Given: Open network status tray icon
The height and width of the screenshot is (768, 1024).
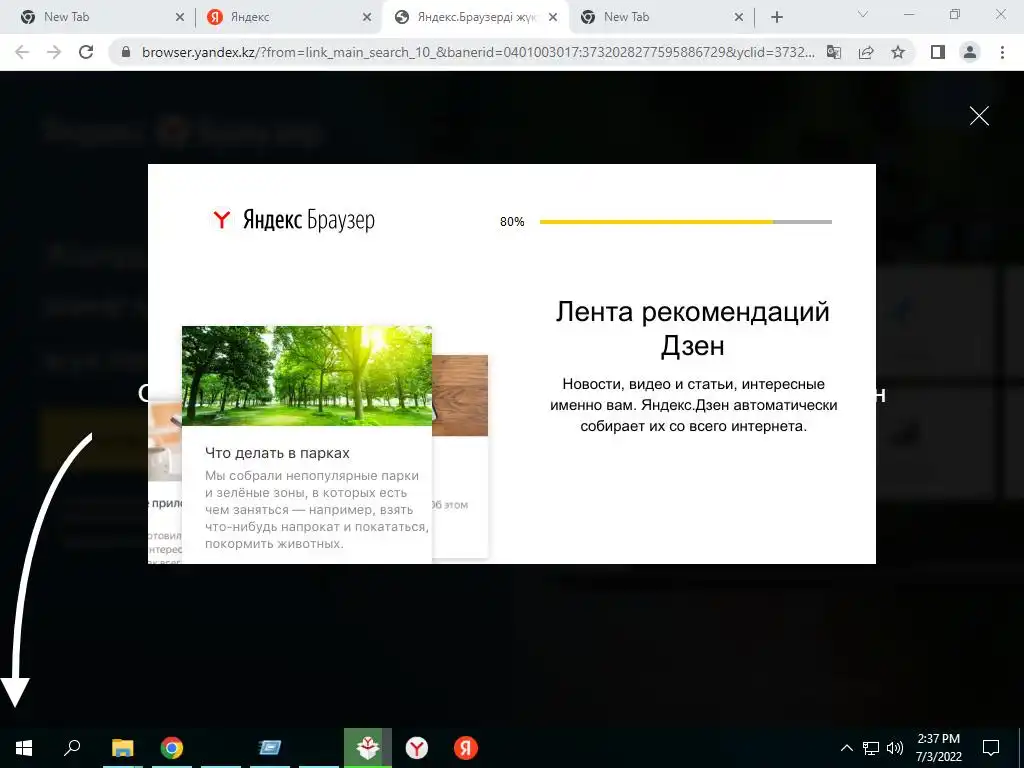Looking at the screenshot, I should [871, 748].
